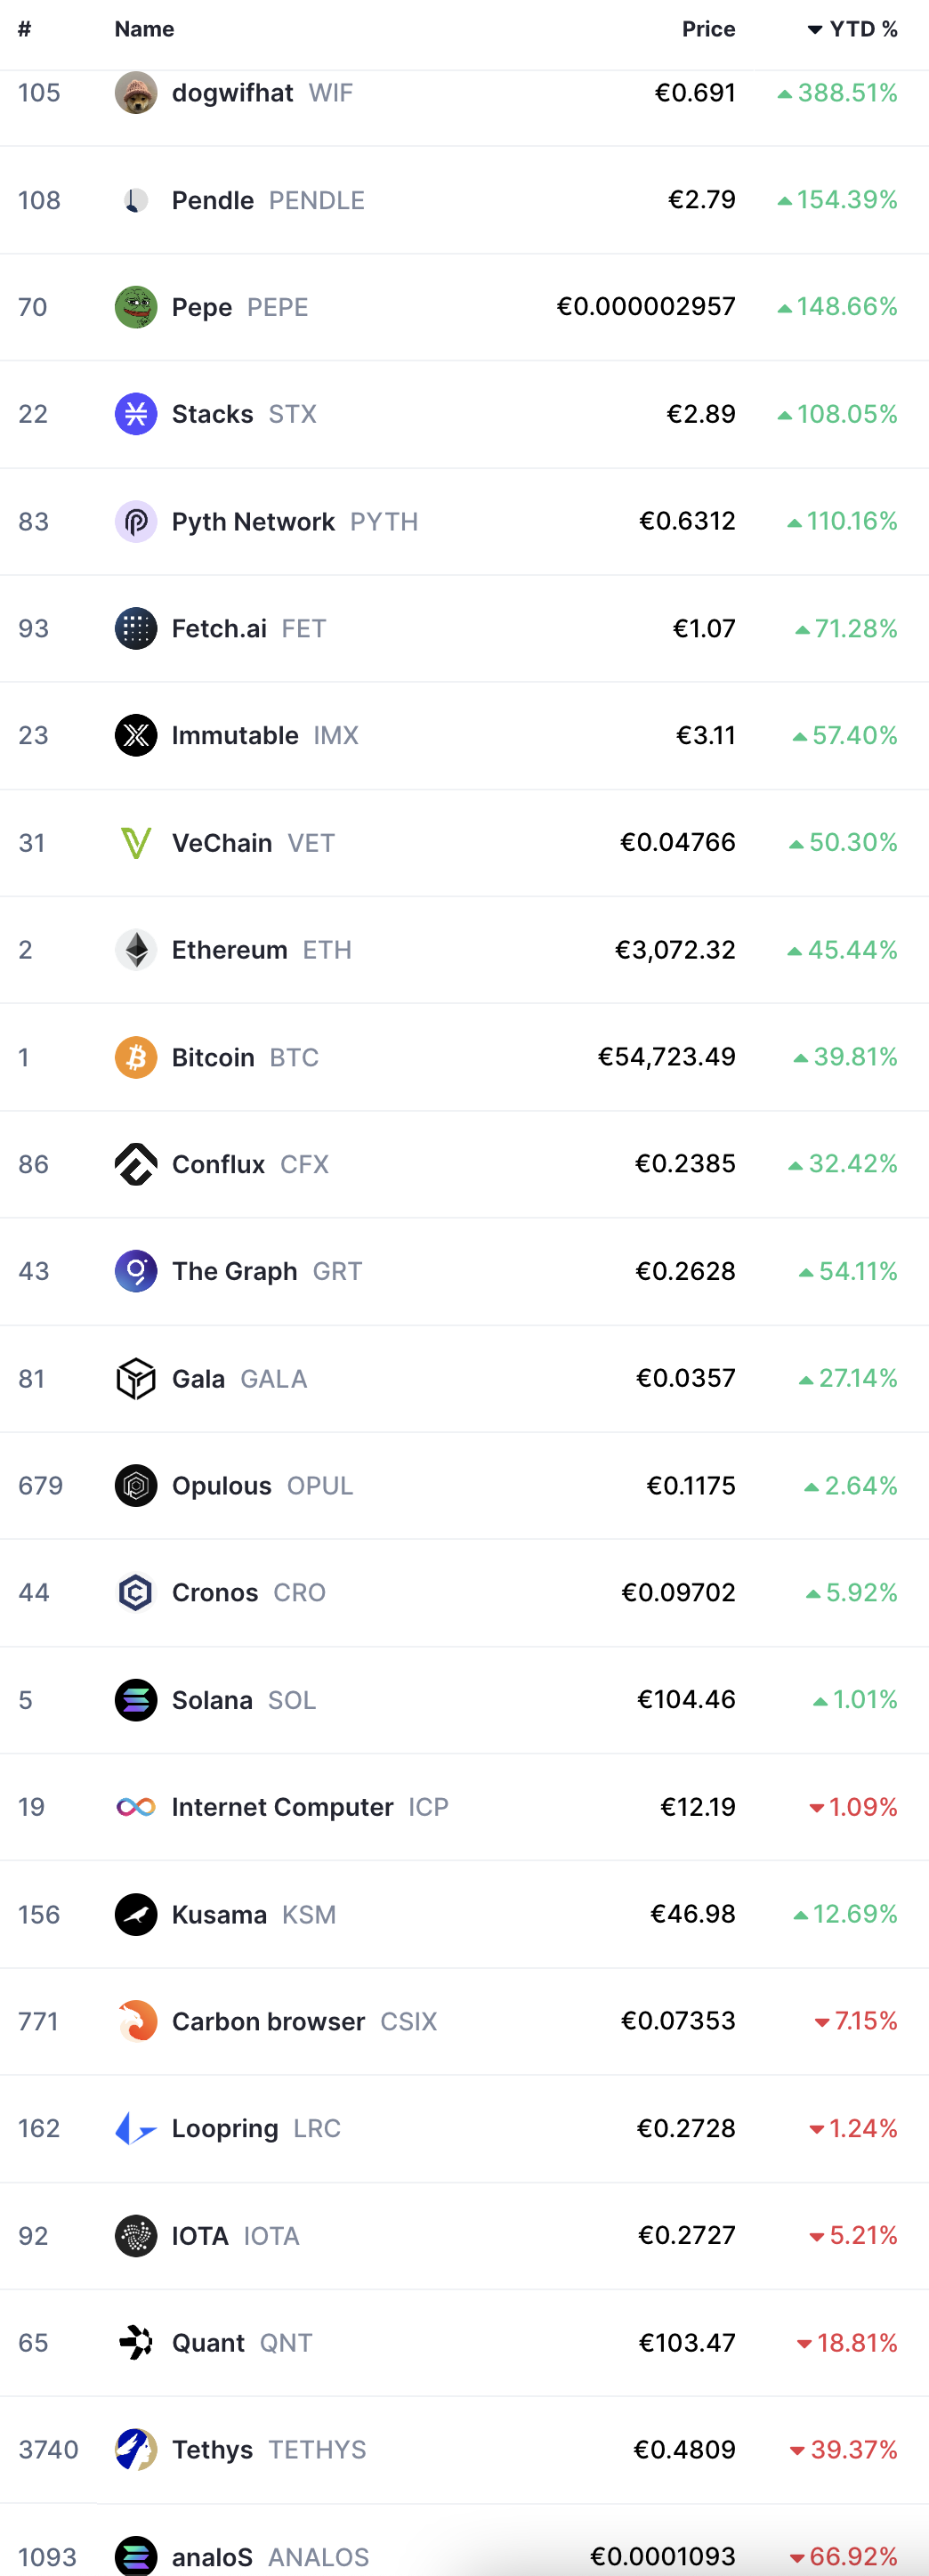Screen dimensions: 929x2576
Task: Select the Quant QNT table row
Action: [464, 2343]
